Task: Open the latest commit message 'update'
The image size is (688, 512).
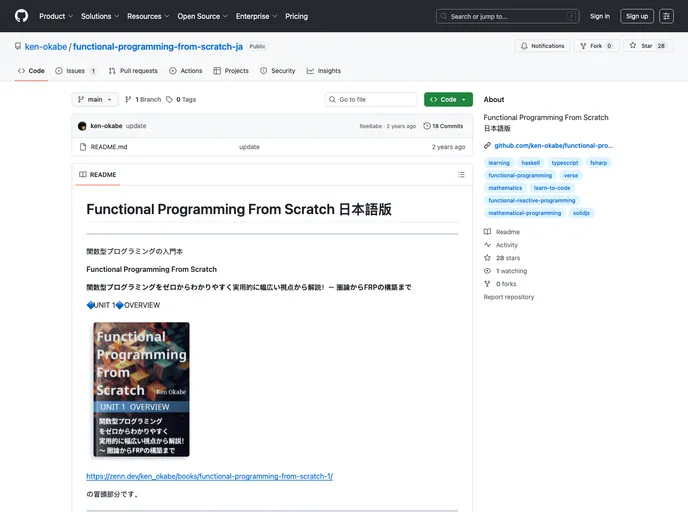Action: click(x=136, y=126)
